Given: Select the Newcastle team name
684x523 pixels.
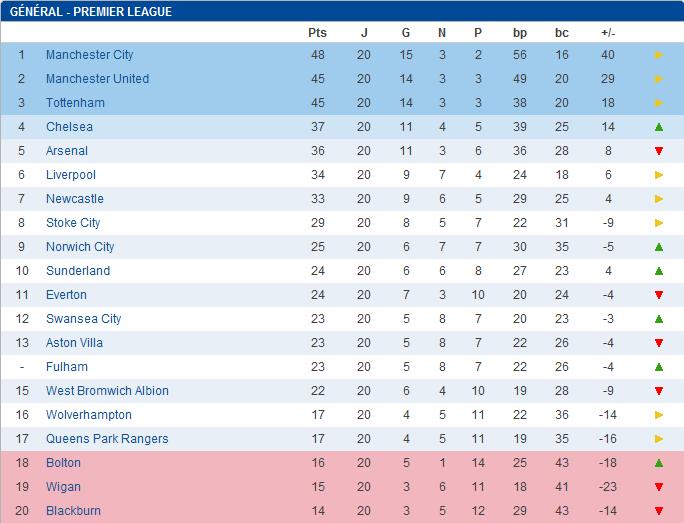Looking at the screenshot, I should click(74, 199).
